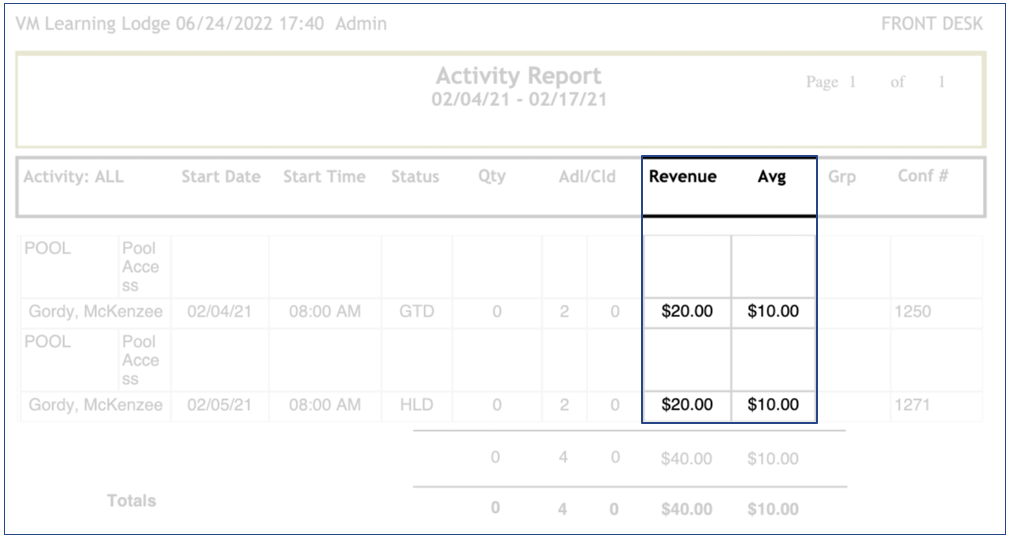Click the Grp column header
Screen dimensions: 1010x539
pyautogui.click(x=842, y=177)
